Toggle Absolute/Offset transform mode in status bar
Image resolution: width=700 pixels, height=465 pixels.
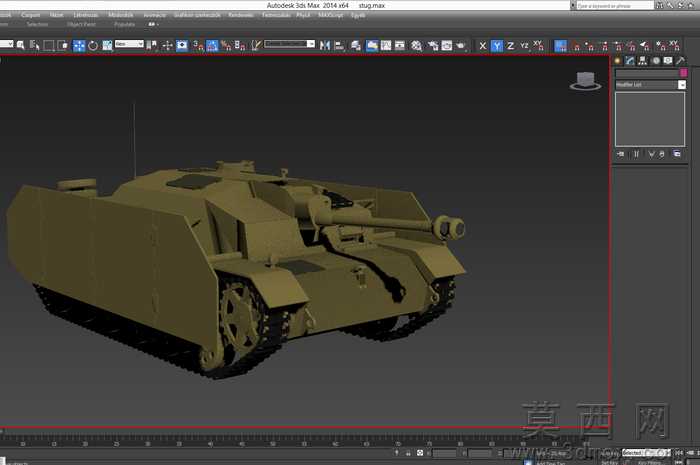click(420, 453)
